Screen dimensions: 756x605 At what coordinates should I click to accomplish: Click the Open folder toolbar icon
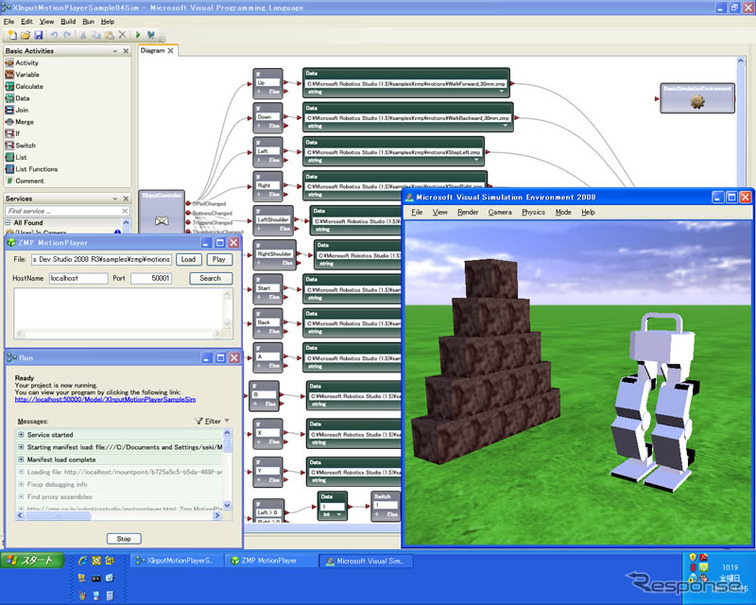[x=24, y=35]
